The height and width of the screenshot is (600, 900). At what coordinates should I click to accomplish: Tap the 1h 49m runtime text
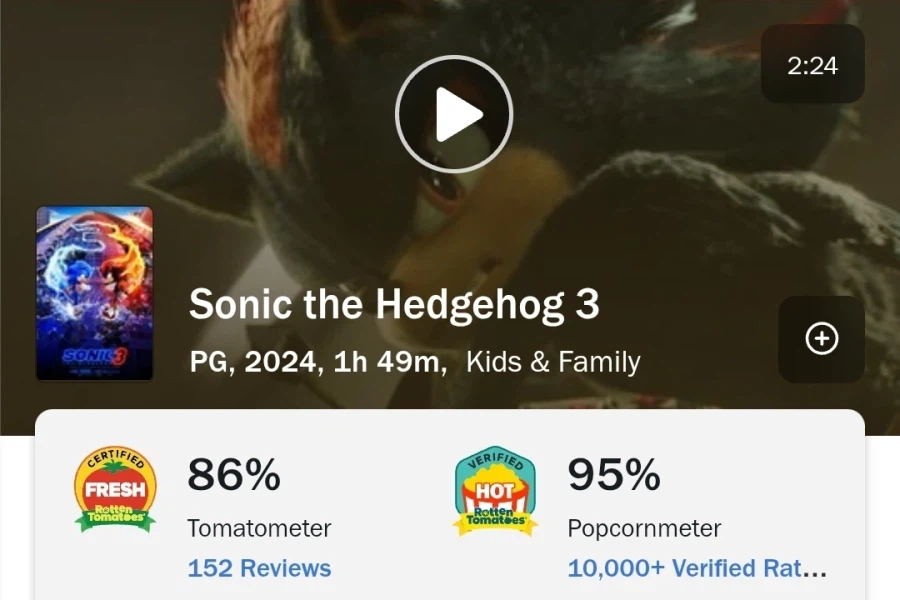coord(388,362)
